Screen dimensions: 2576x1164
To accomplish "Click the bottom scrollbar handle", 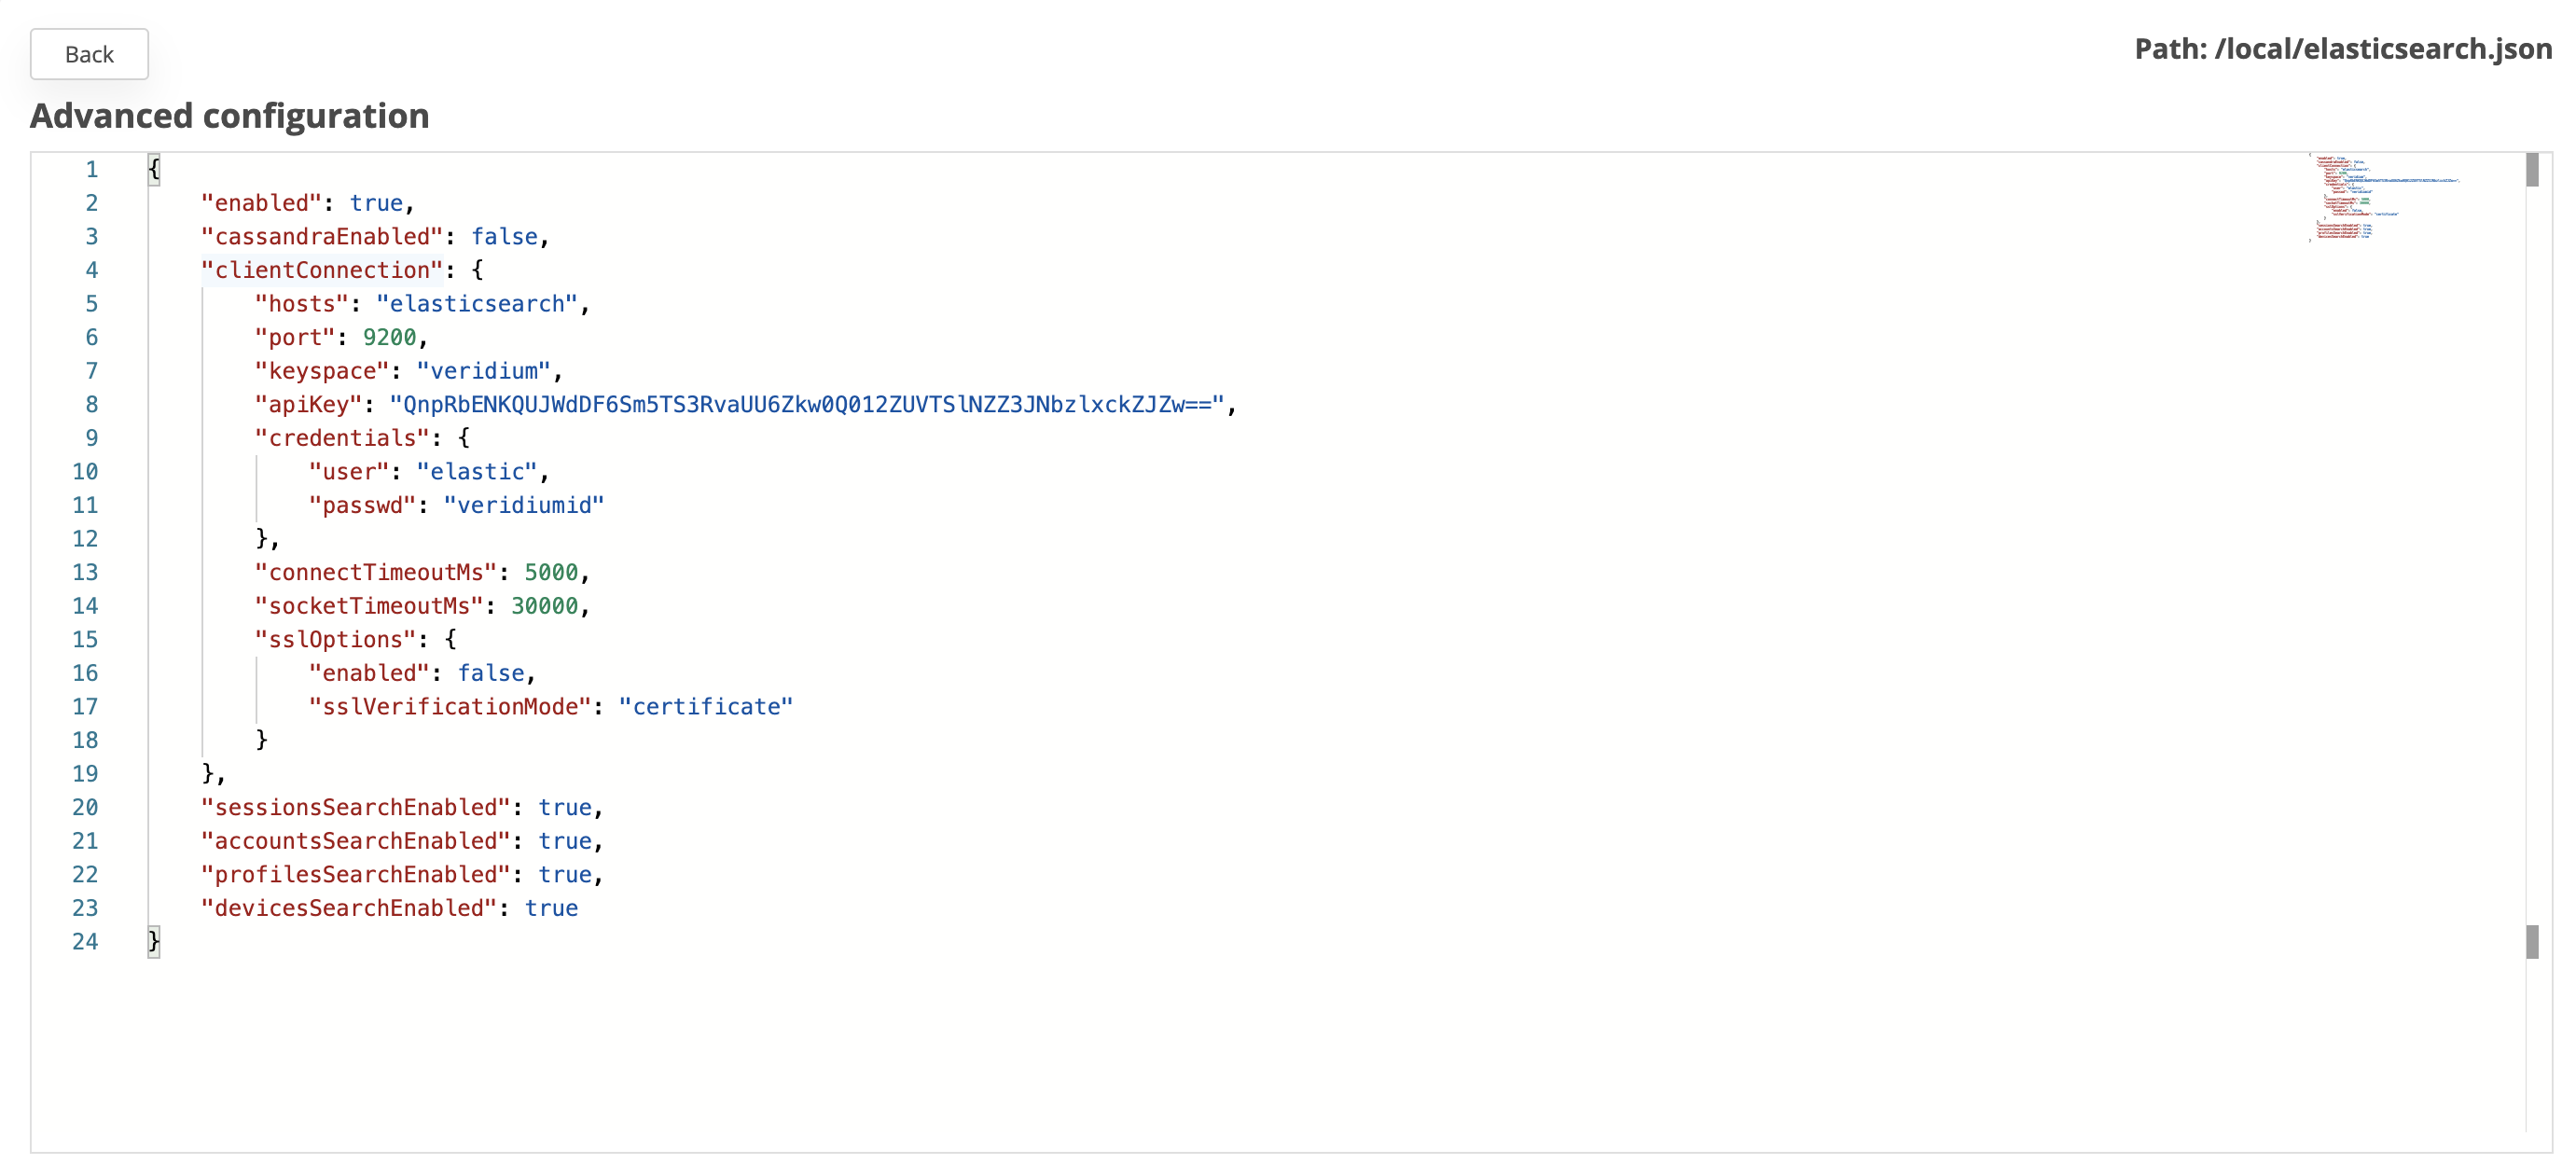I will point(2531,941).
